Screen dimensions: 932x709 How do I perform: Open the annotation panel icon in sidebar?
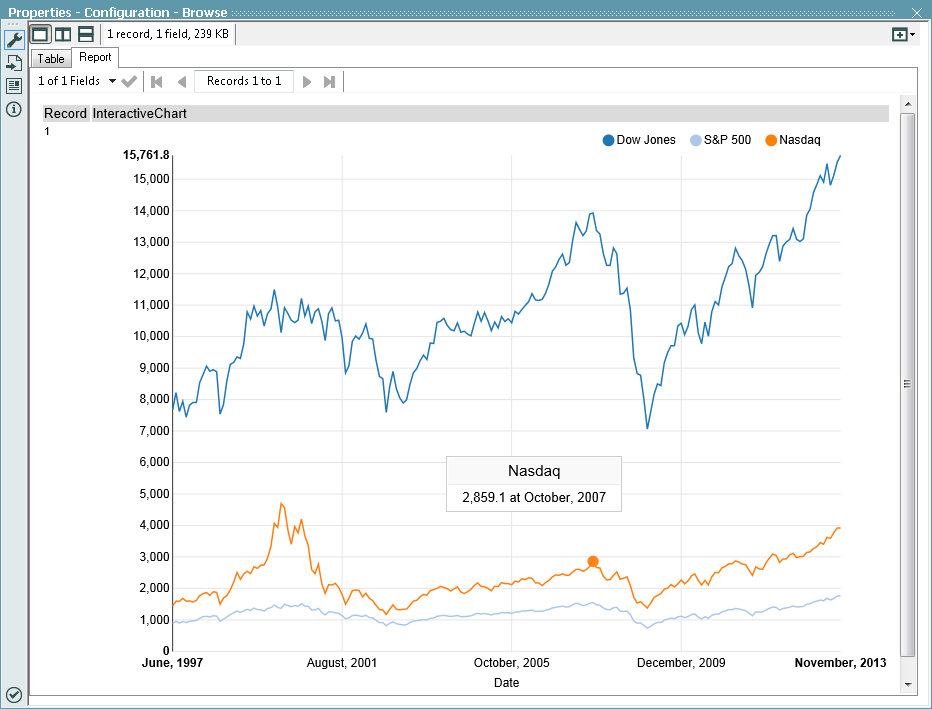[x=14, y=86]
